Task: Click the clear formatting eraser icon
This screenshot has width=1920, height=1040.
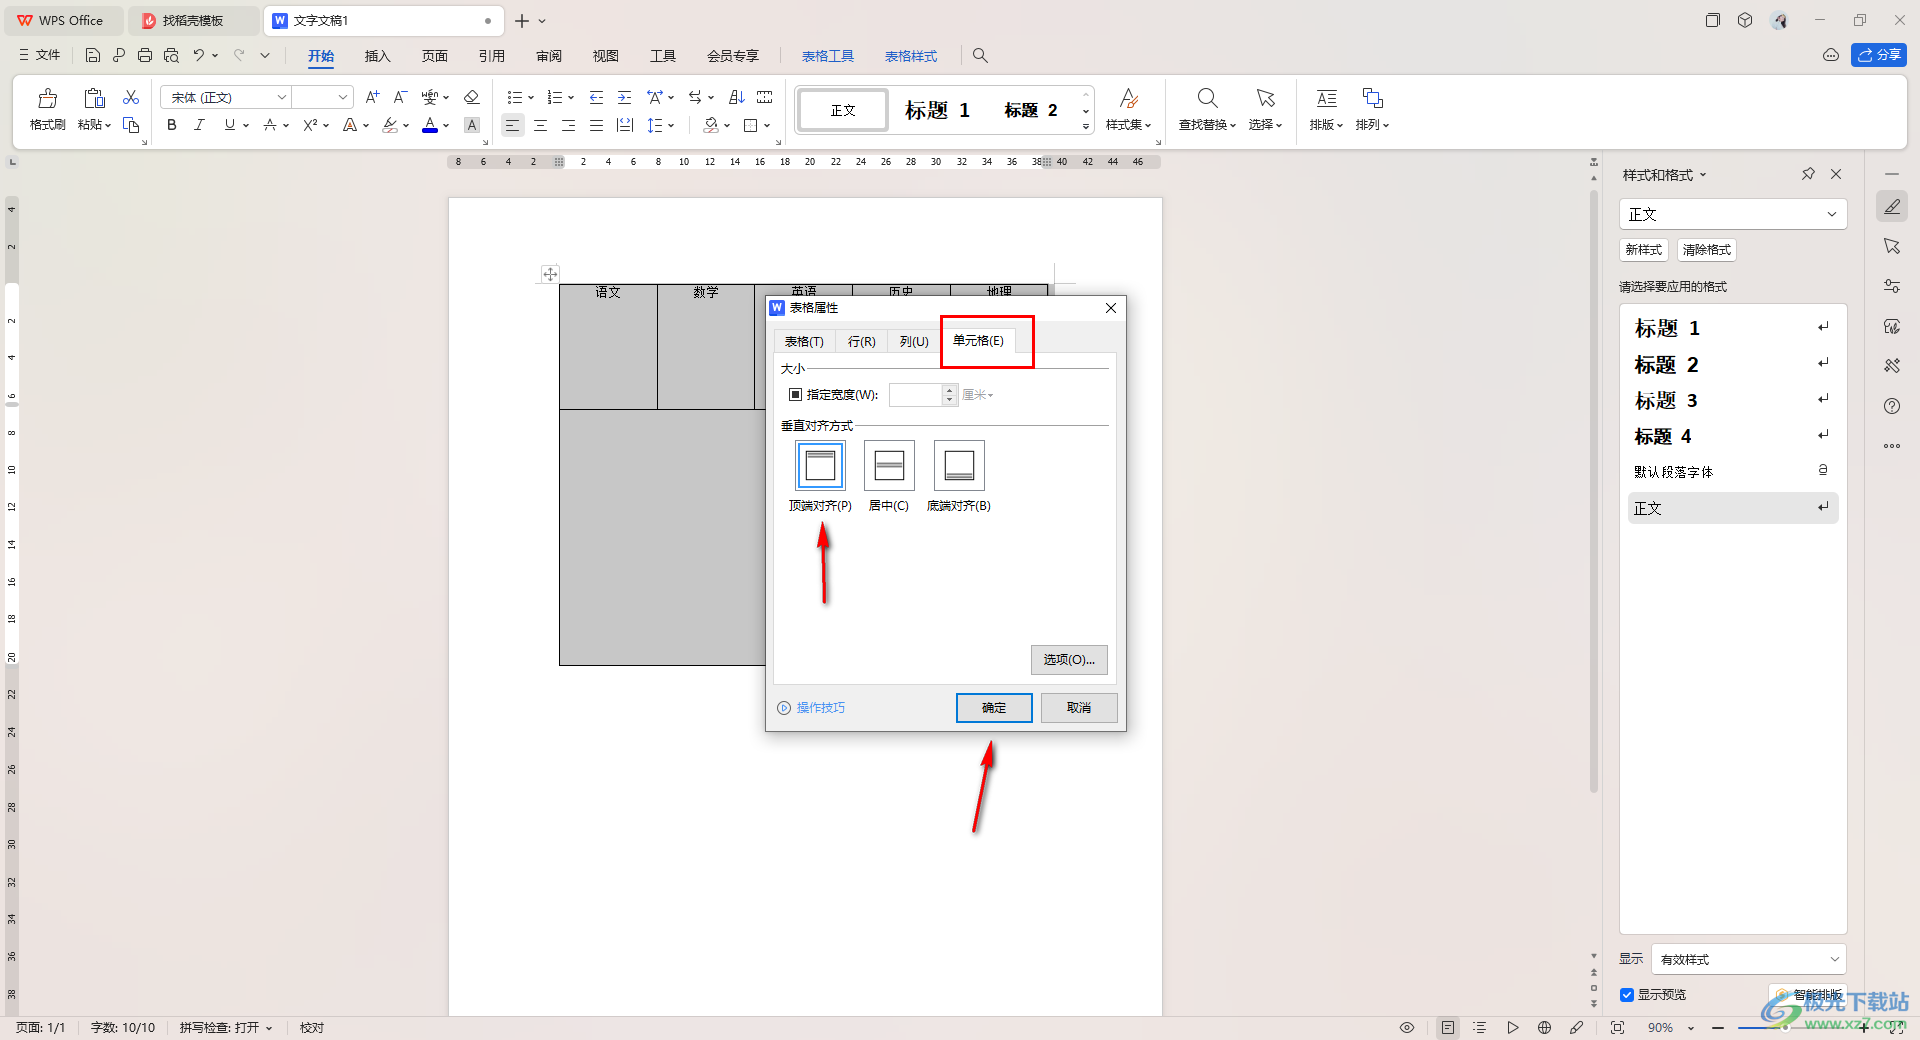Action: click(472, 97)
